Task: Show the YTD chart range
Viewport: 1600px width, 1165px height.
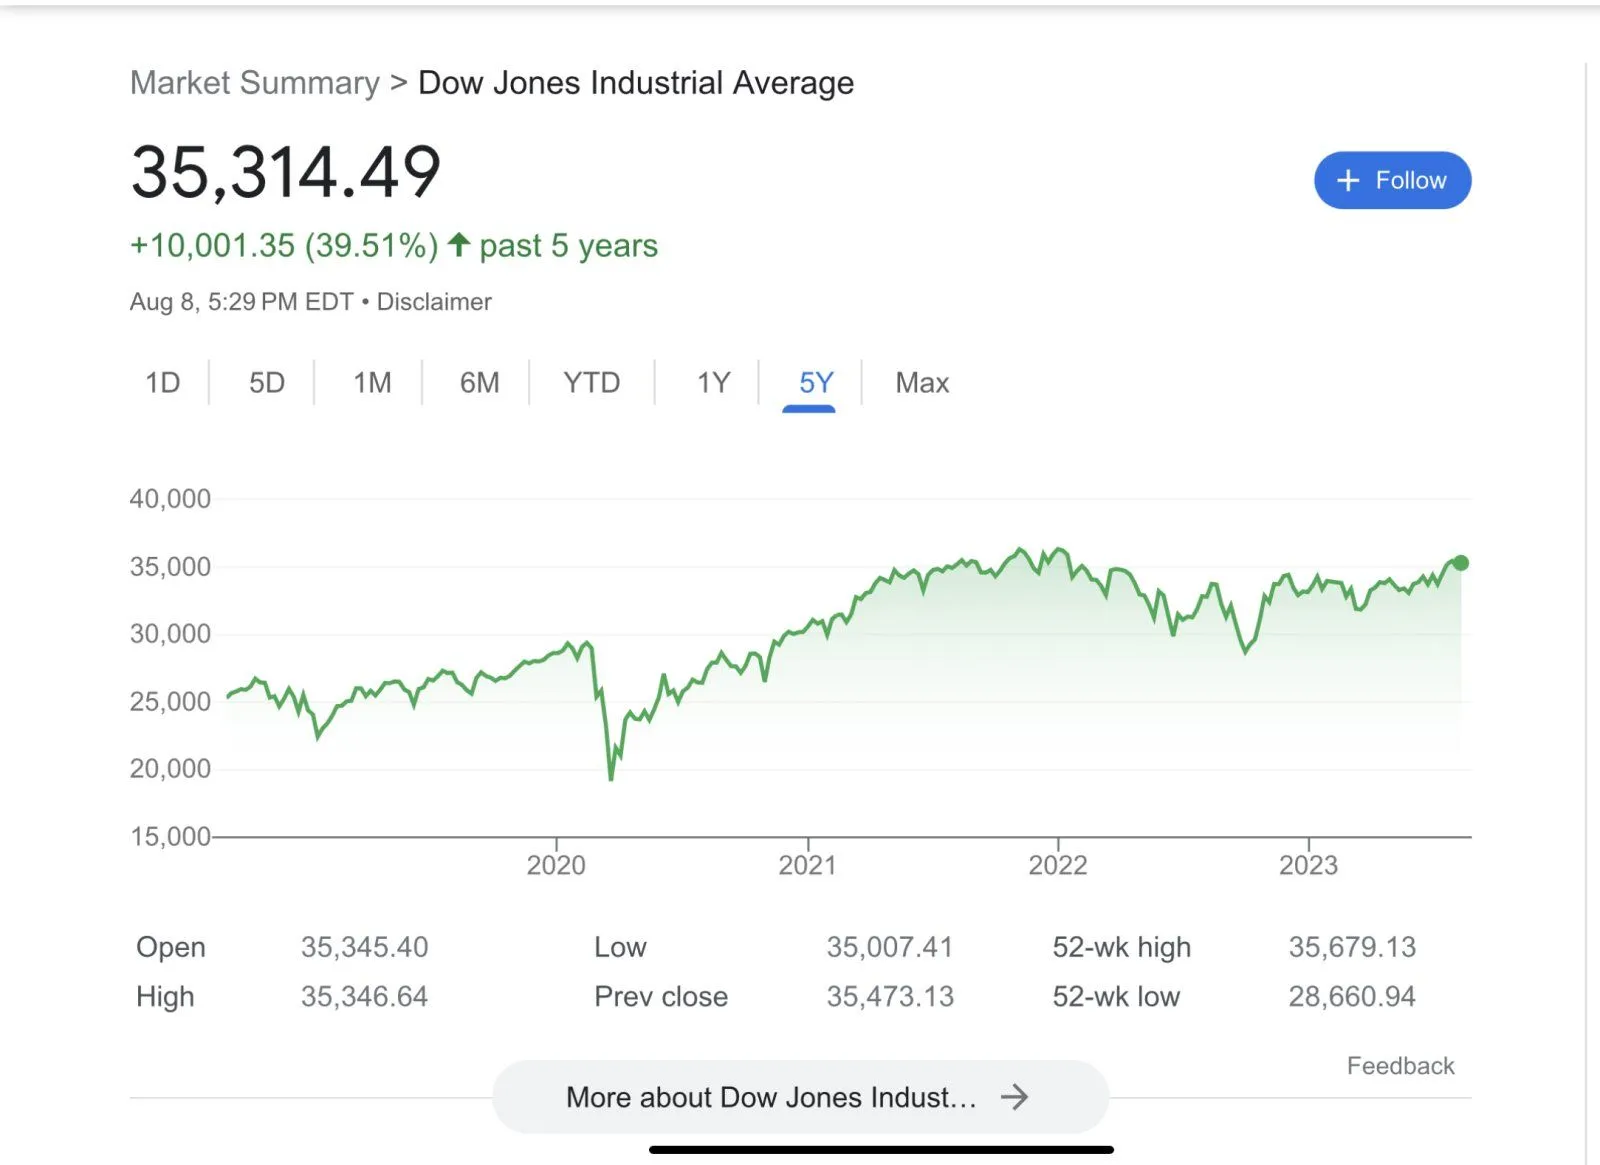Action: coord(591,382)
